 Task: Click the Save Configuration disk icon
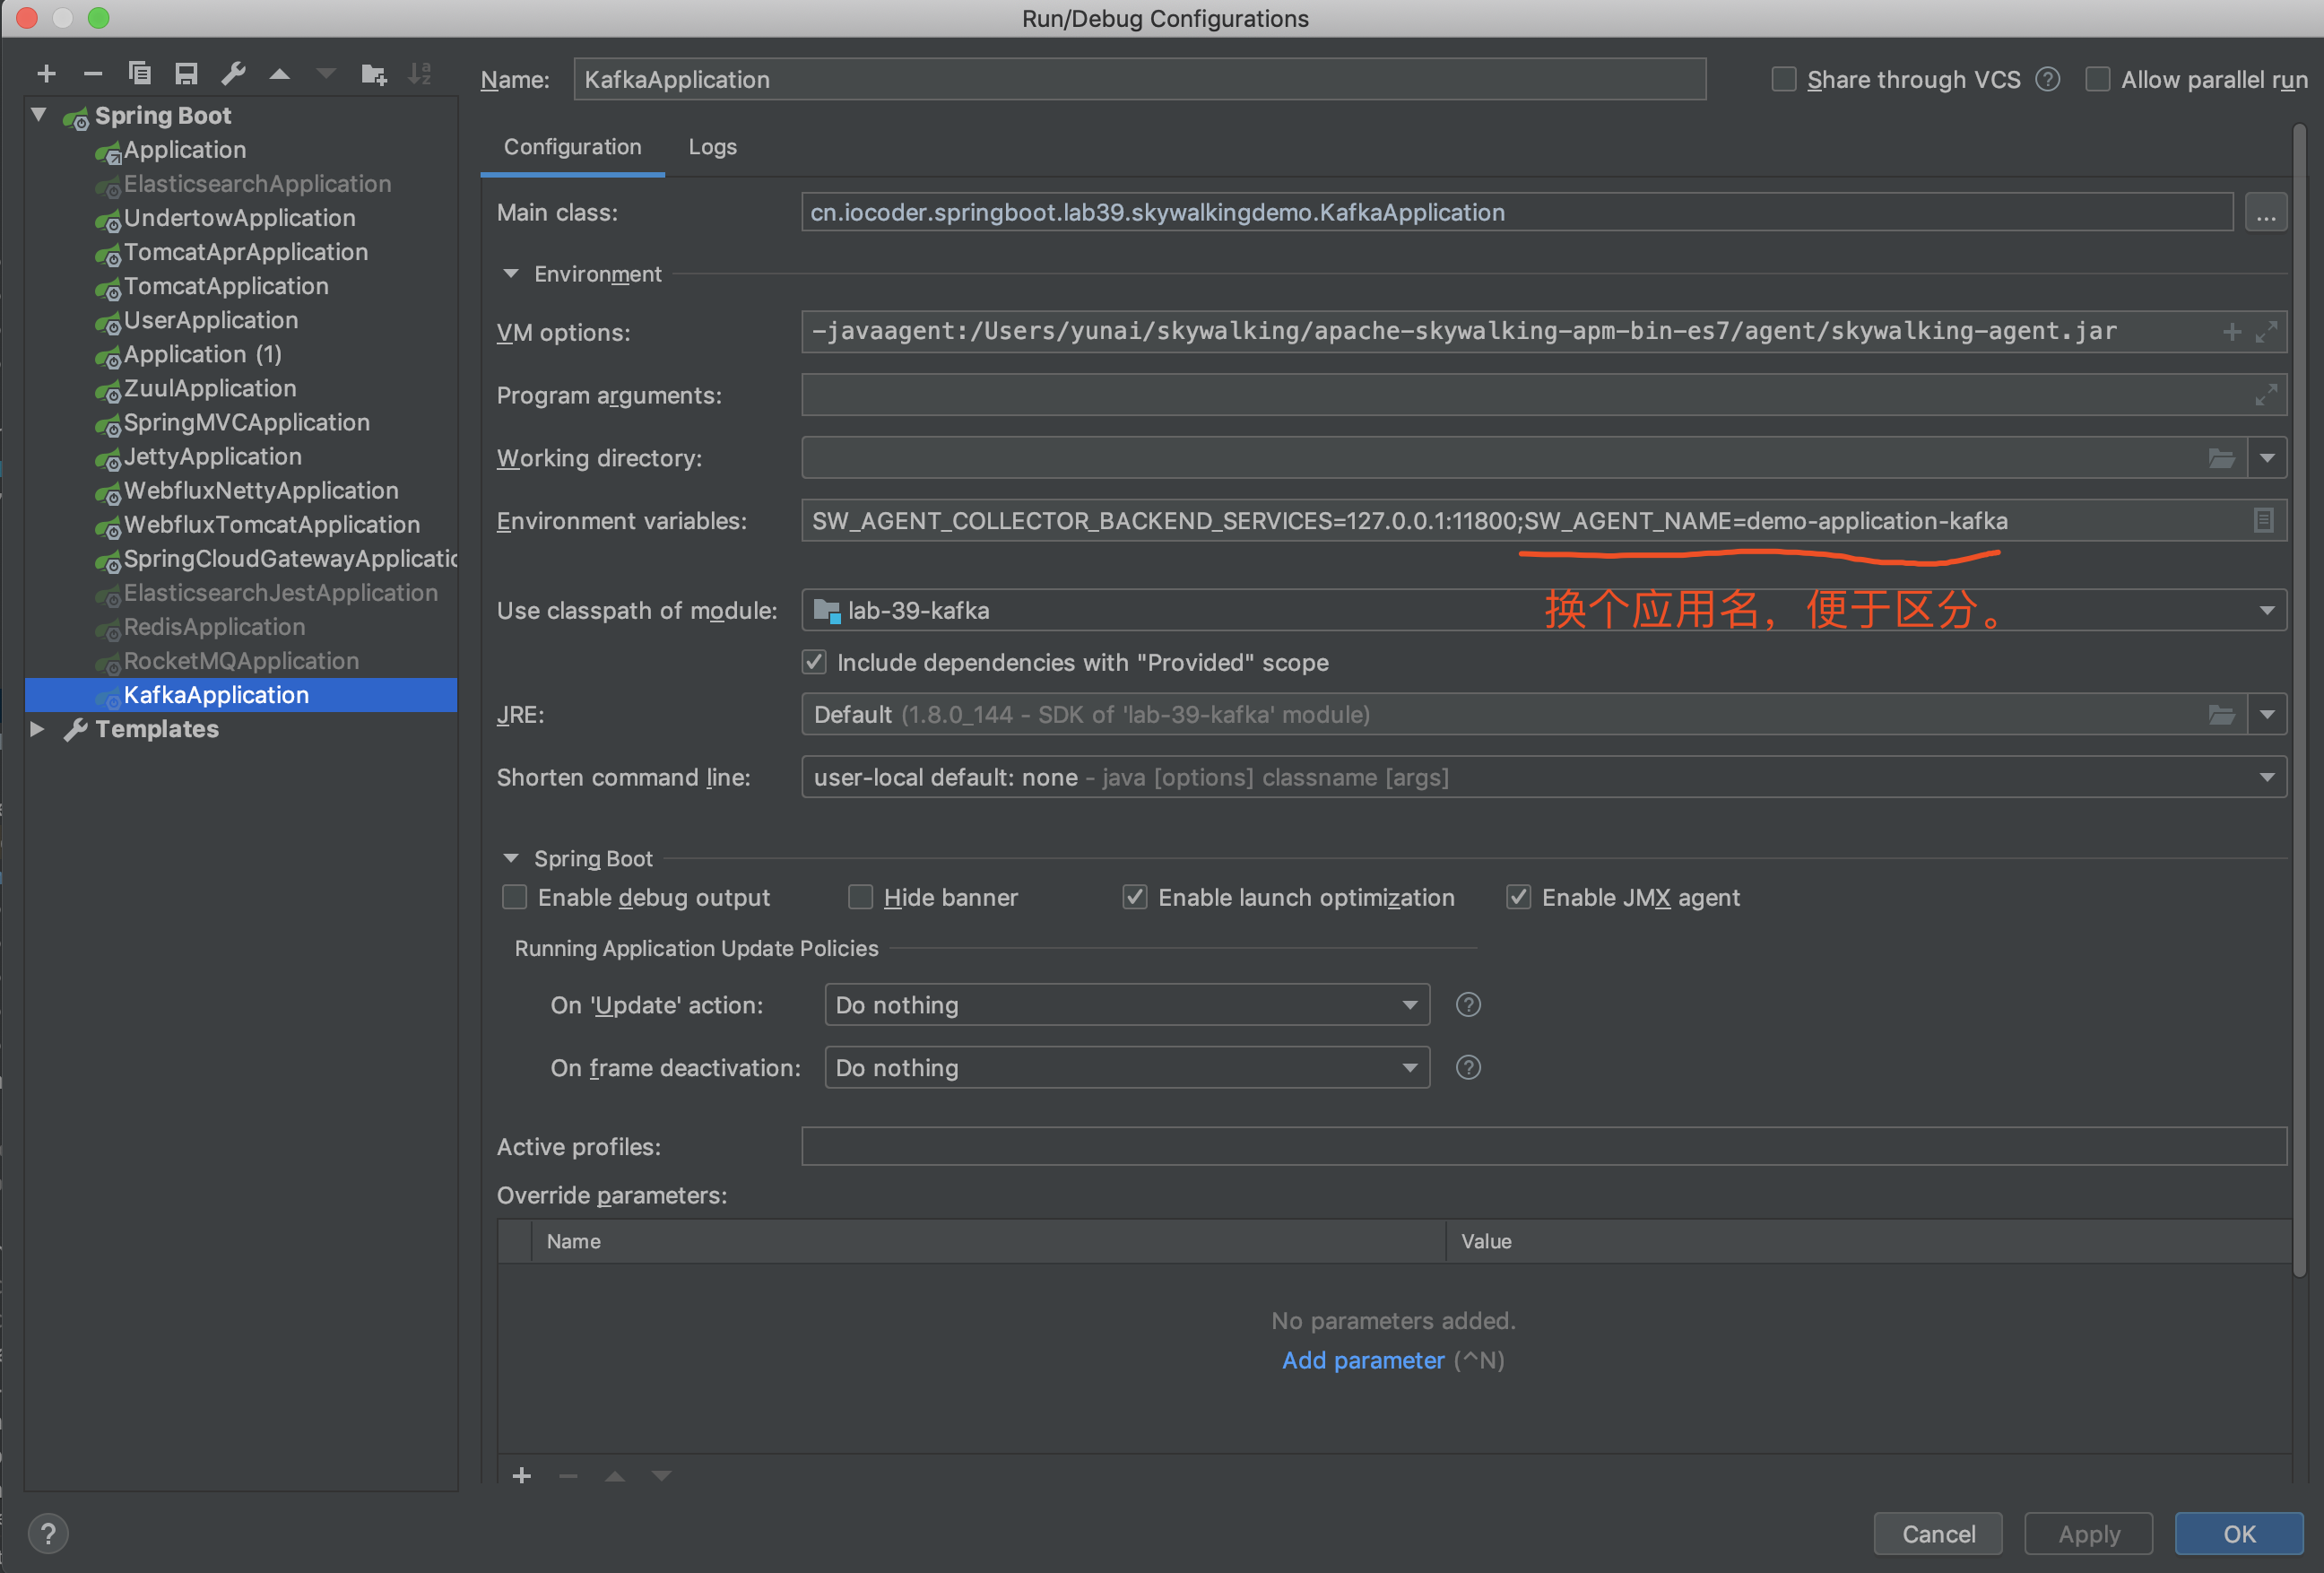(x=186, y=74)
